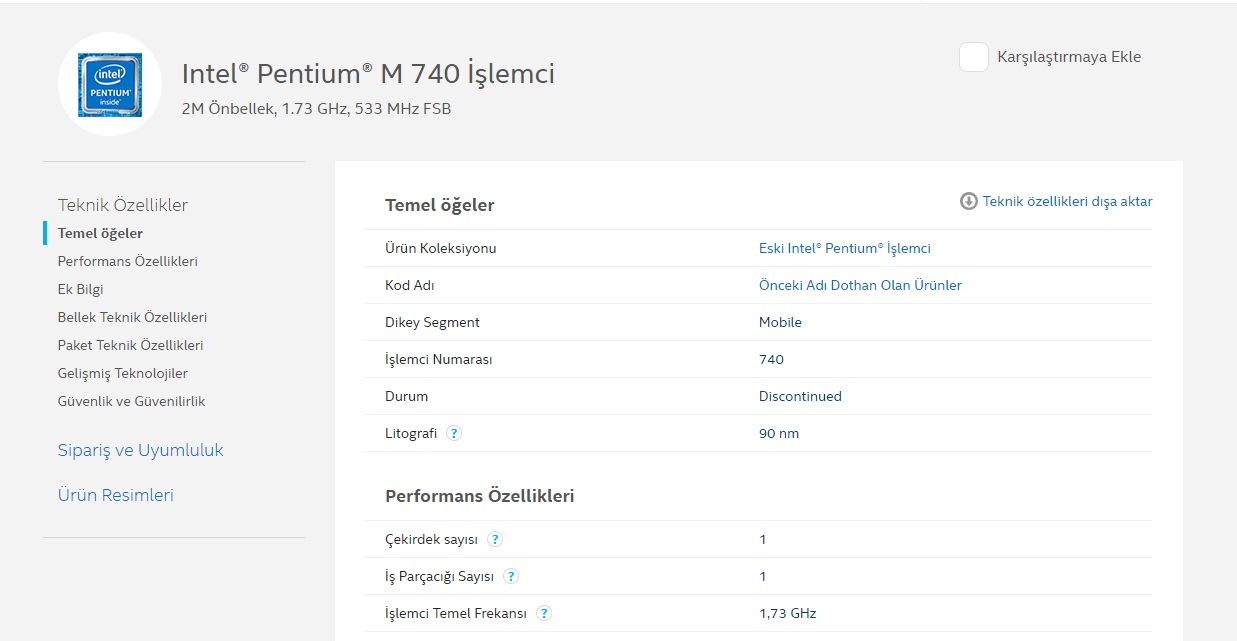The height and width of the screenshot is (641, 1237).
Task: Go to Performans Özellikleri in sidebar
Action: [127, 261]
